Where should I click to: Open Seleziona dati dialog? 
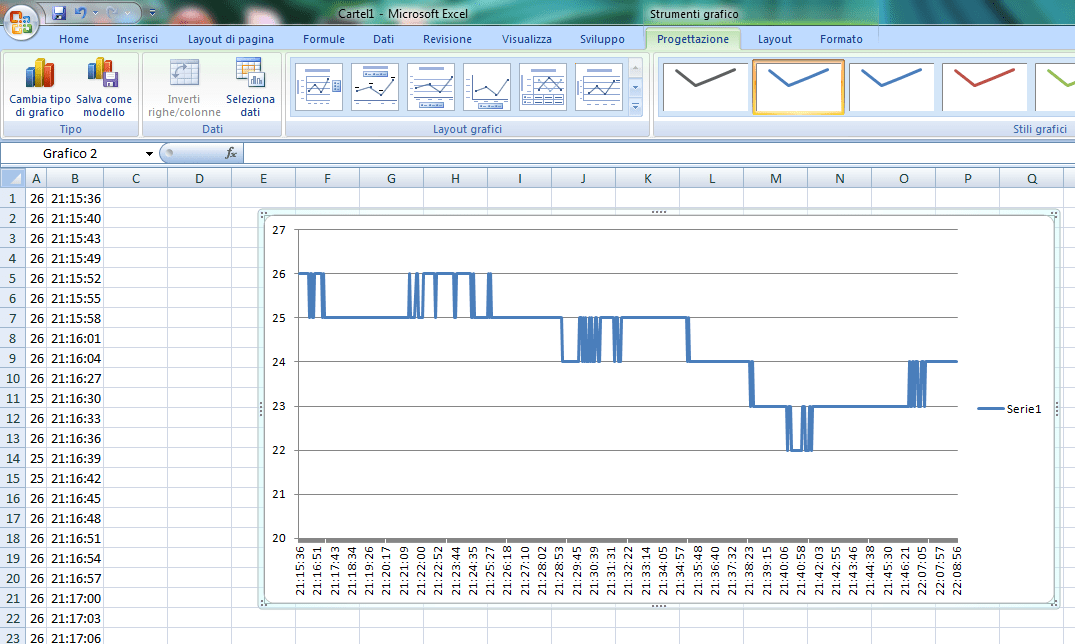point(250,89)
